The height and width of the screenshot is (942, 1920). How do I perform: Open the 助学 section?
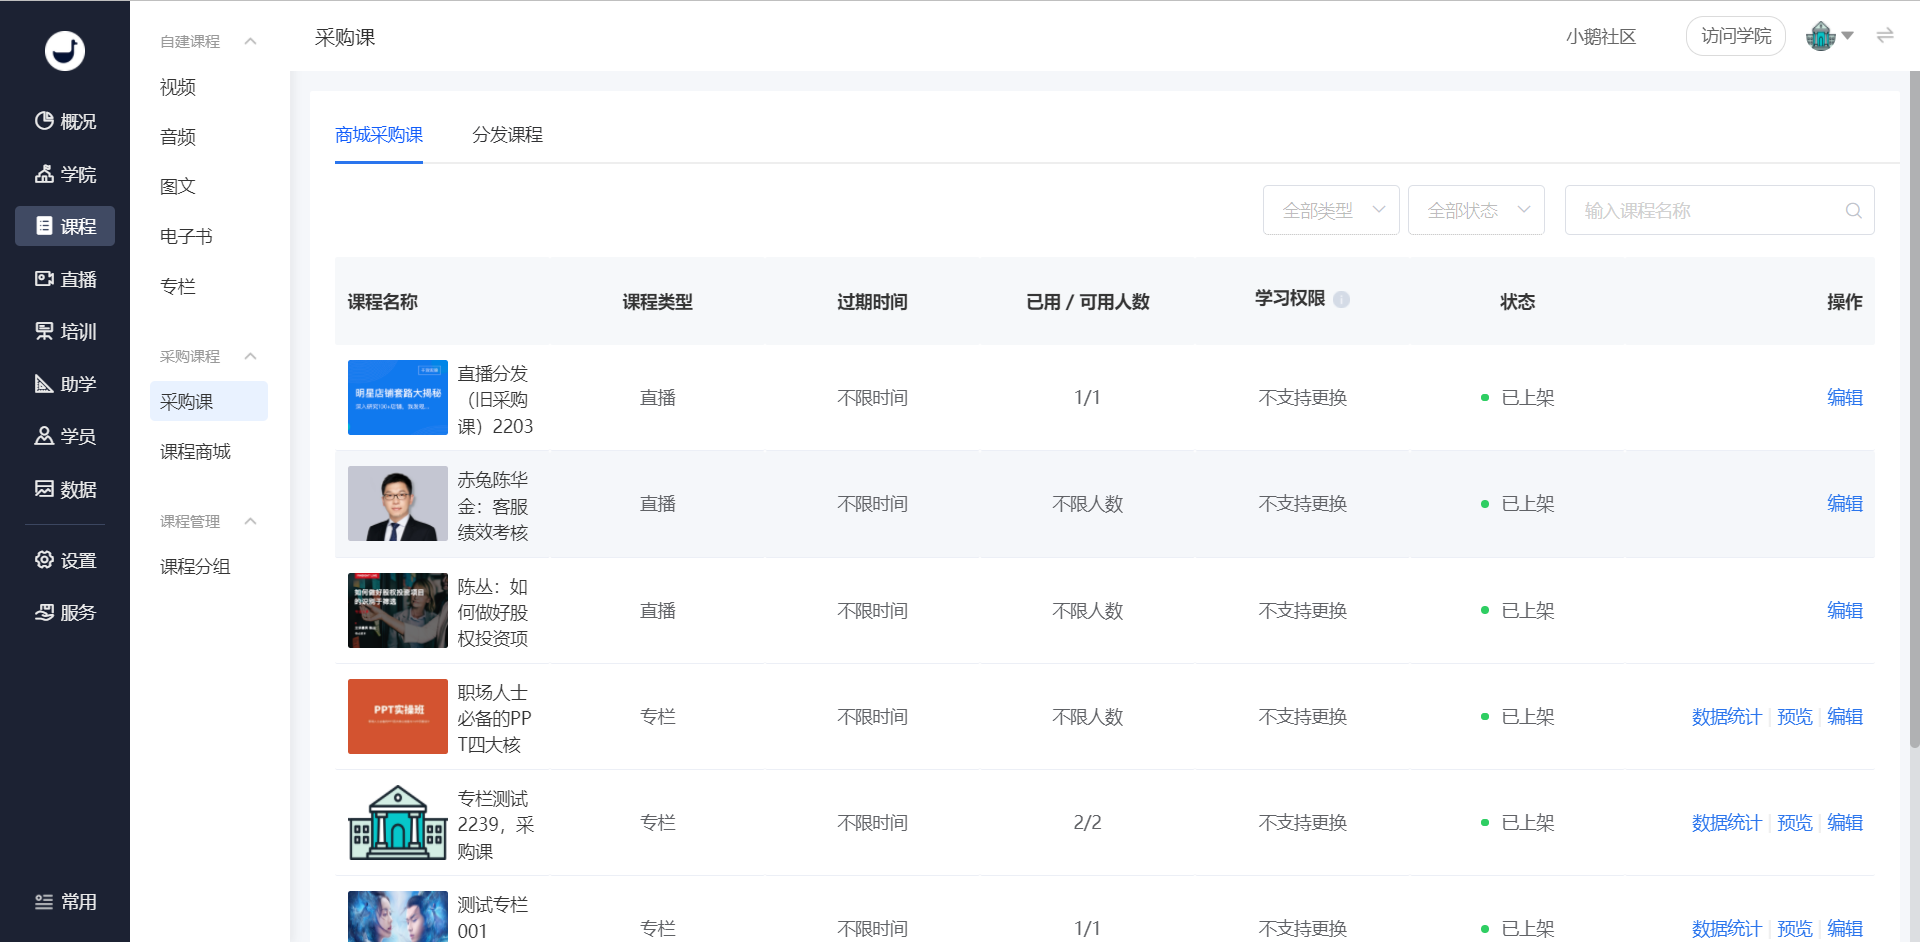(x=65, y=384)
